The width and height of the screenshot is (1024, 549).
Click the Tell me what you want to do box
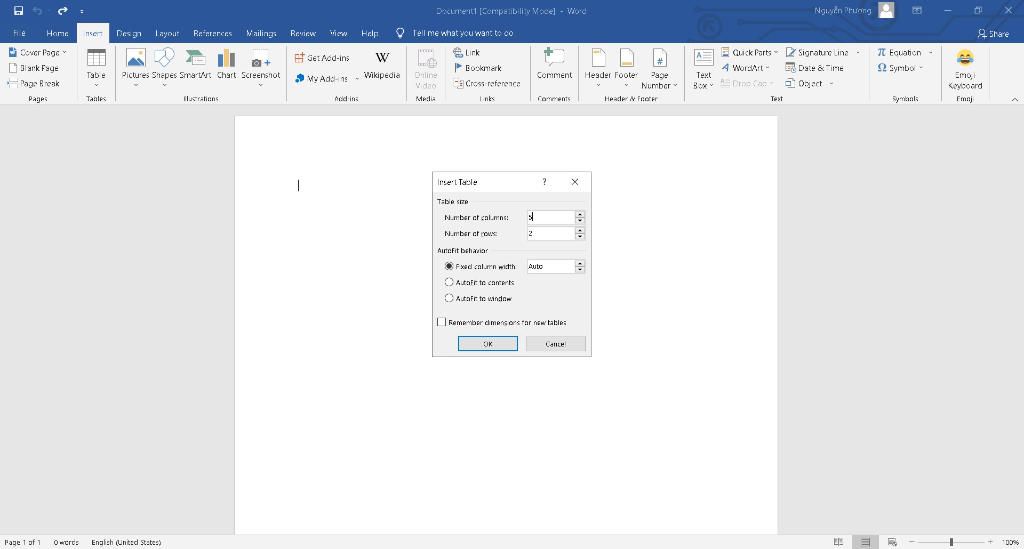pyautogui.click(x=462, y=33)
